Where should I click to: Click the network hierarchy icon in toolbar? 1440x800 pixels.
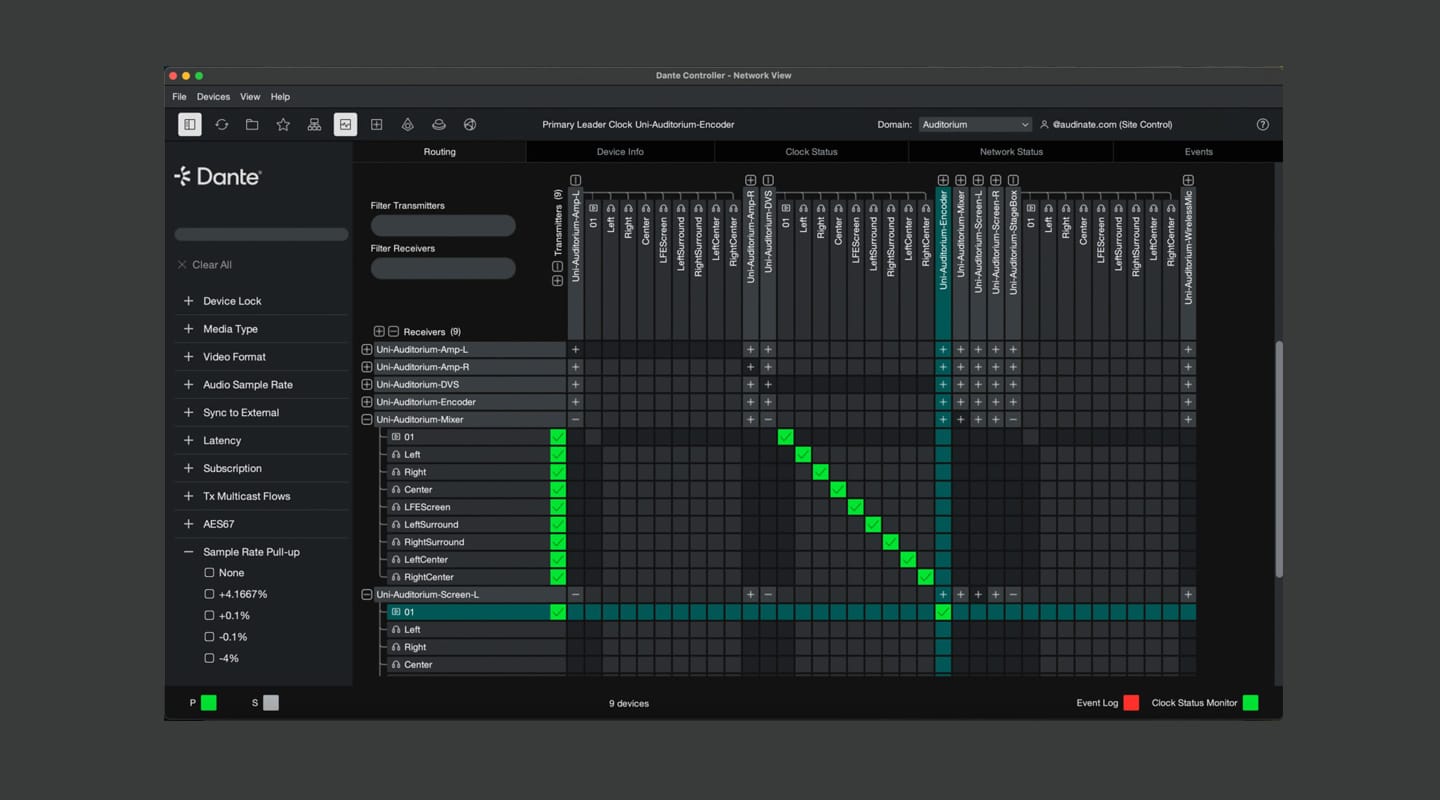[x=314, y=124]
